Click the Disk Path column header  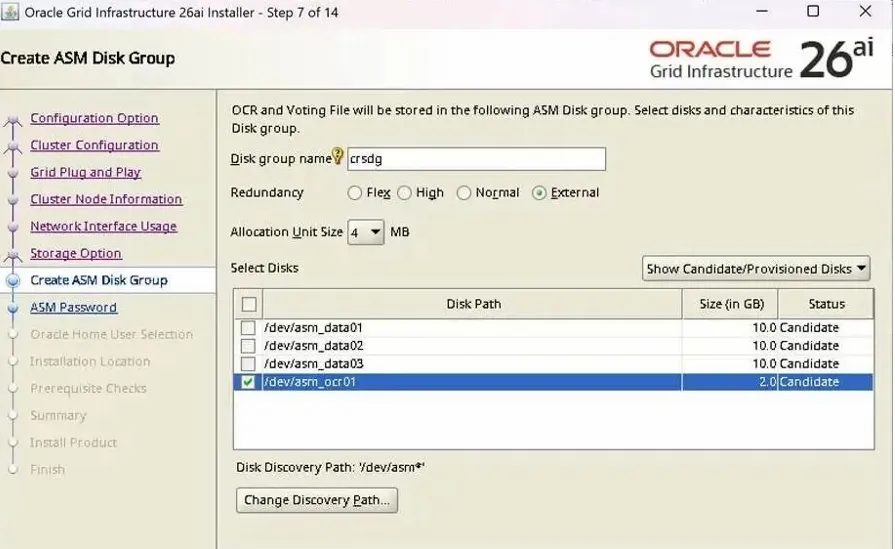point(473,304)
